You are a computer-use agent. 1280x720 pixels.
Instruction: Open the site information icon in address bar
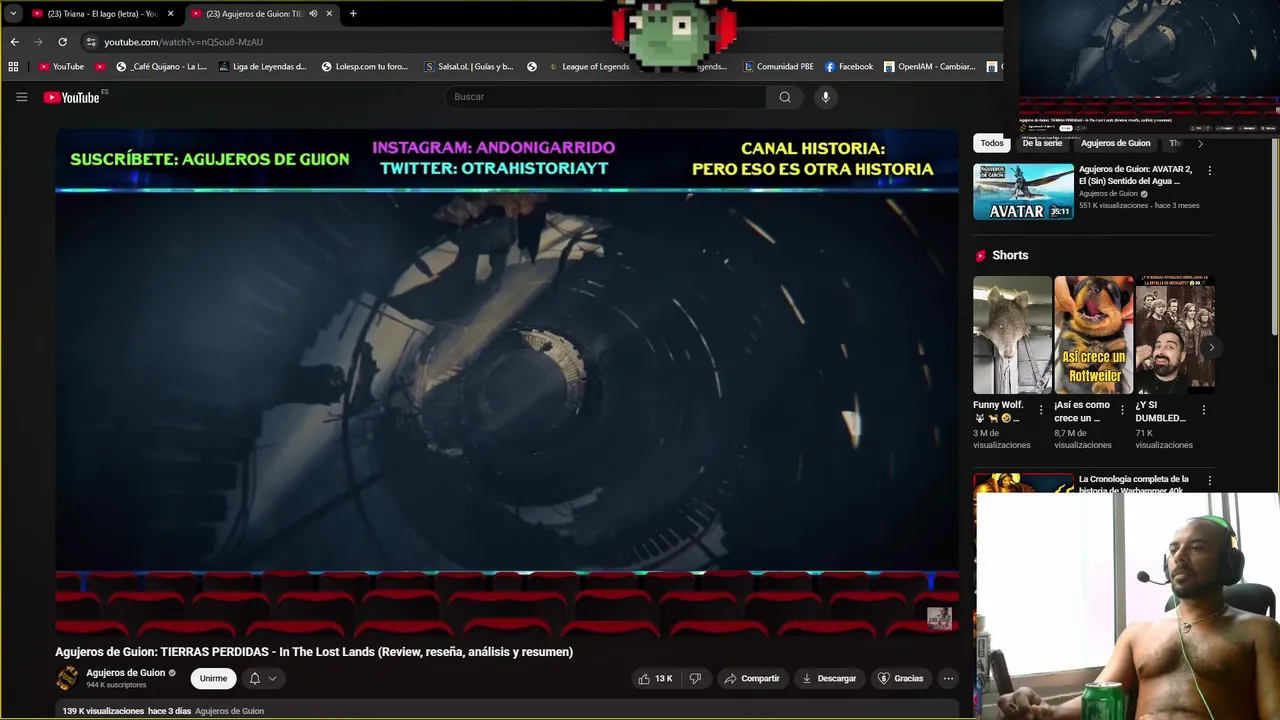91,42
